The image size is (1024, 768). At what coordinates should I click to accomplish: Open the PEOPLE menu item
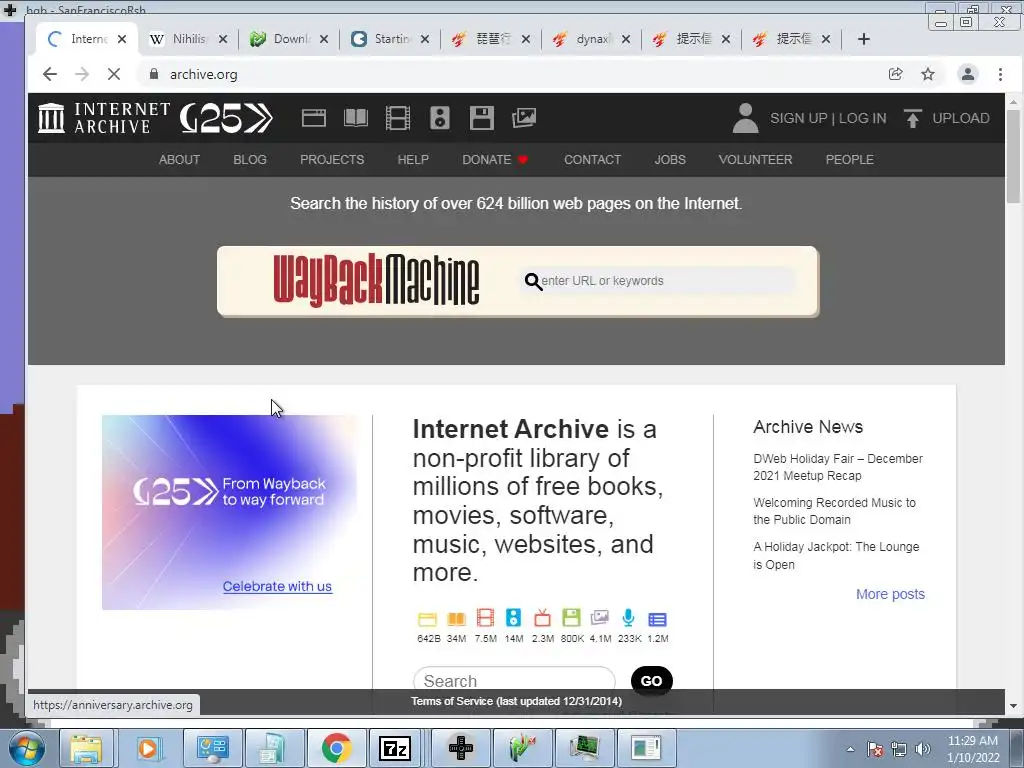[x=850, y=160]
